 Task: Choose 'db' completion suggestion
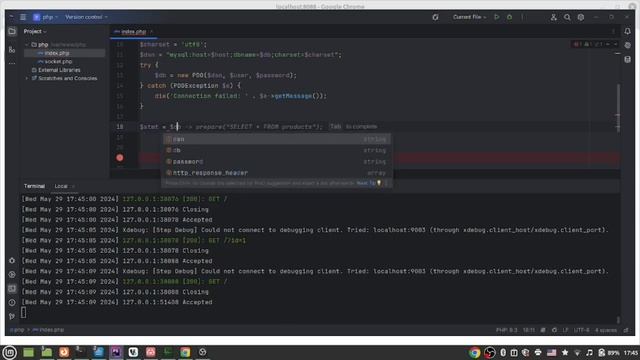277,151
